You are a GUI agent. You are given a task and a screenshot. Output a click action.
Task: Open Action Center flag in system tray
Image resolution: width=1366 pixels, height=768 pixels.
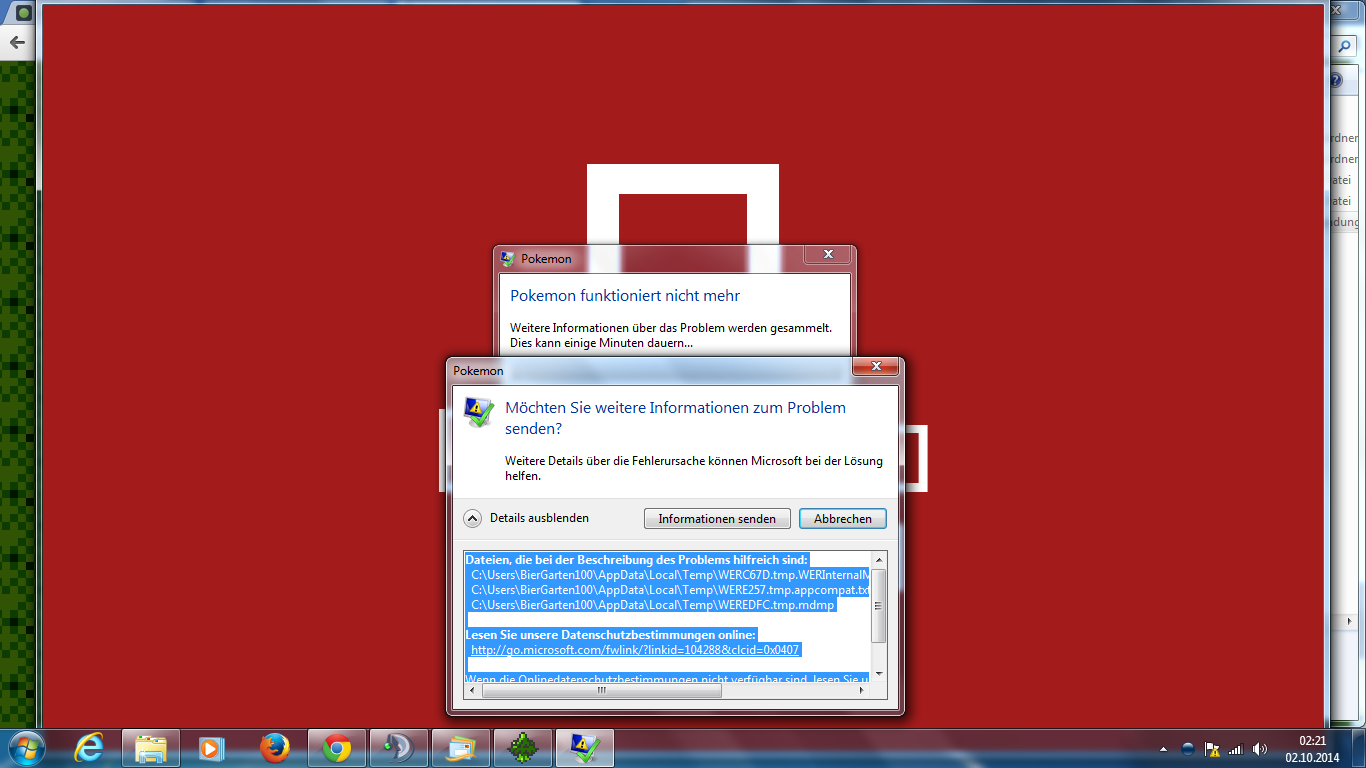pos(1212,749)
